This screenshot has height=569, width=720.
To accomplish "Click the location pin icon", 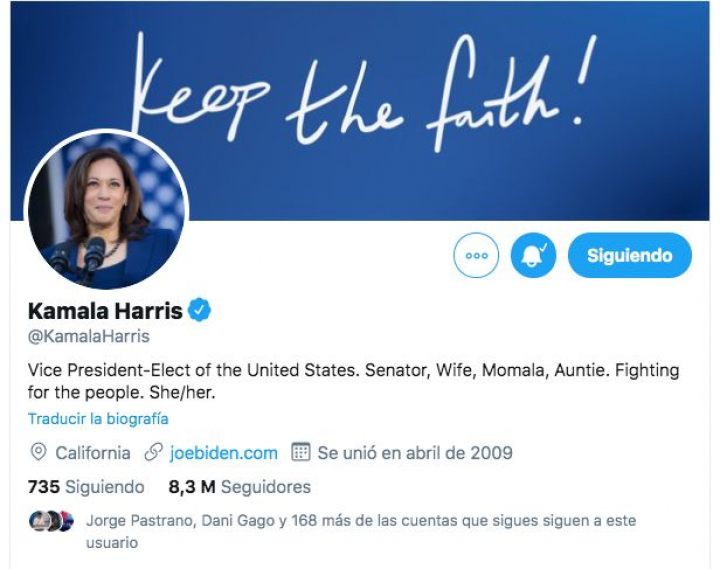I will (38, 453).
